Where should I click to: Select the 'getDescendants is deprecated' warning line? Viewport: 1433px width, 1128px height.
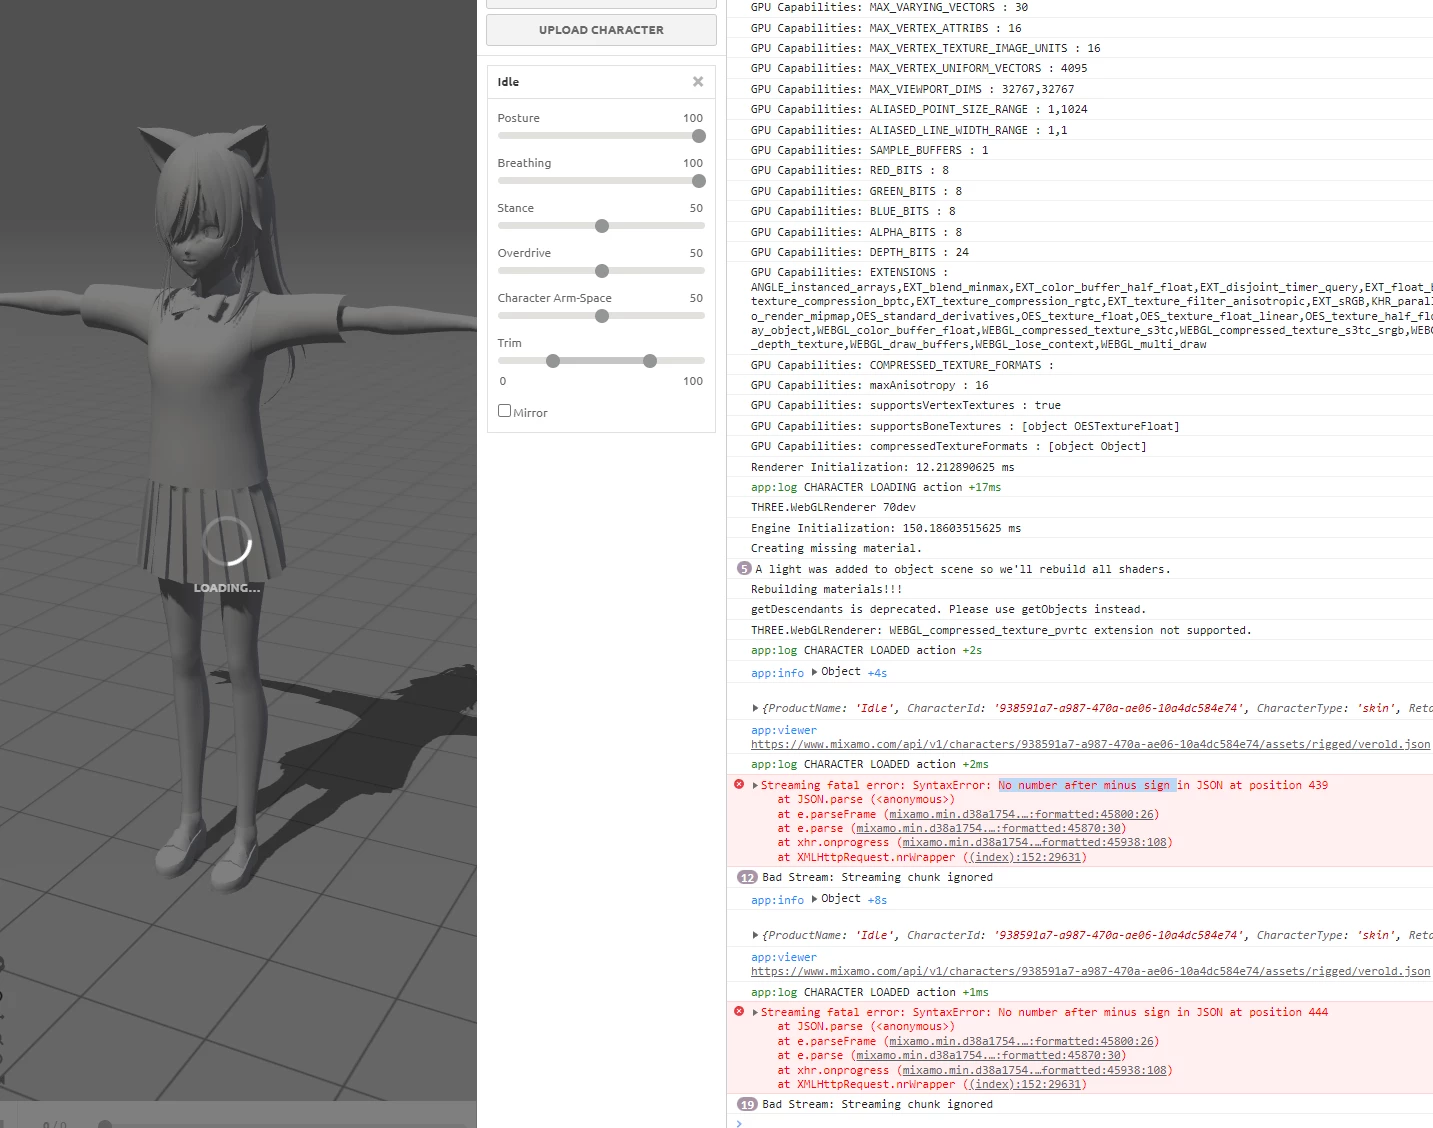pyautogui.click(x=948, y=609)
